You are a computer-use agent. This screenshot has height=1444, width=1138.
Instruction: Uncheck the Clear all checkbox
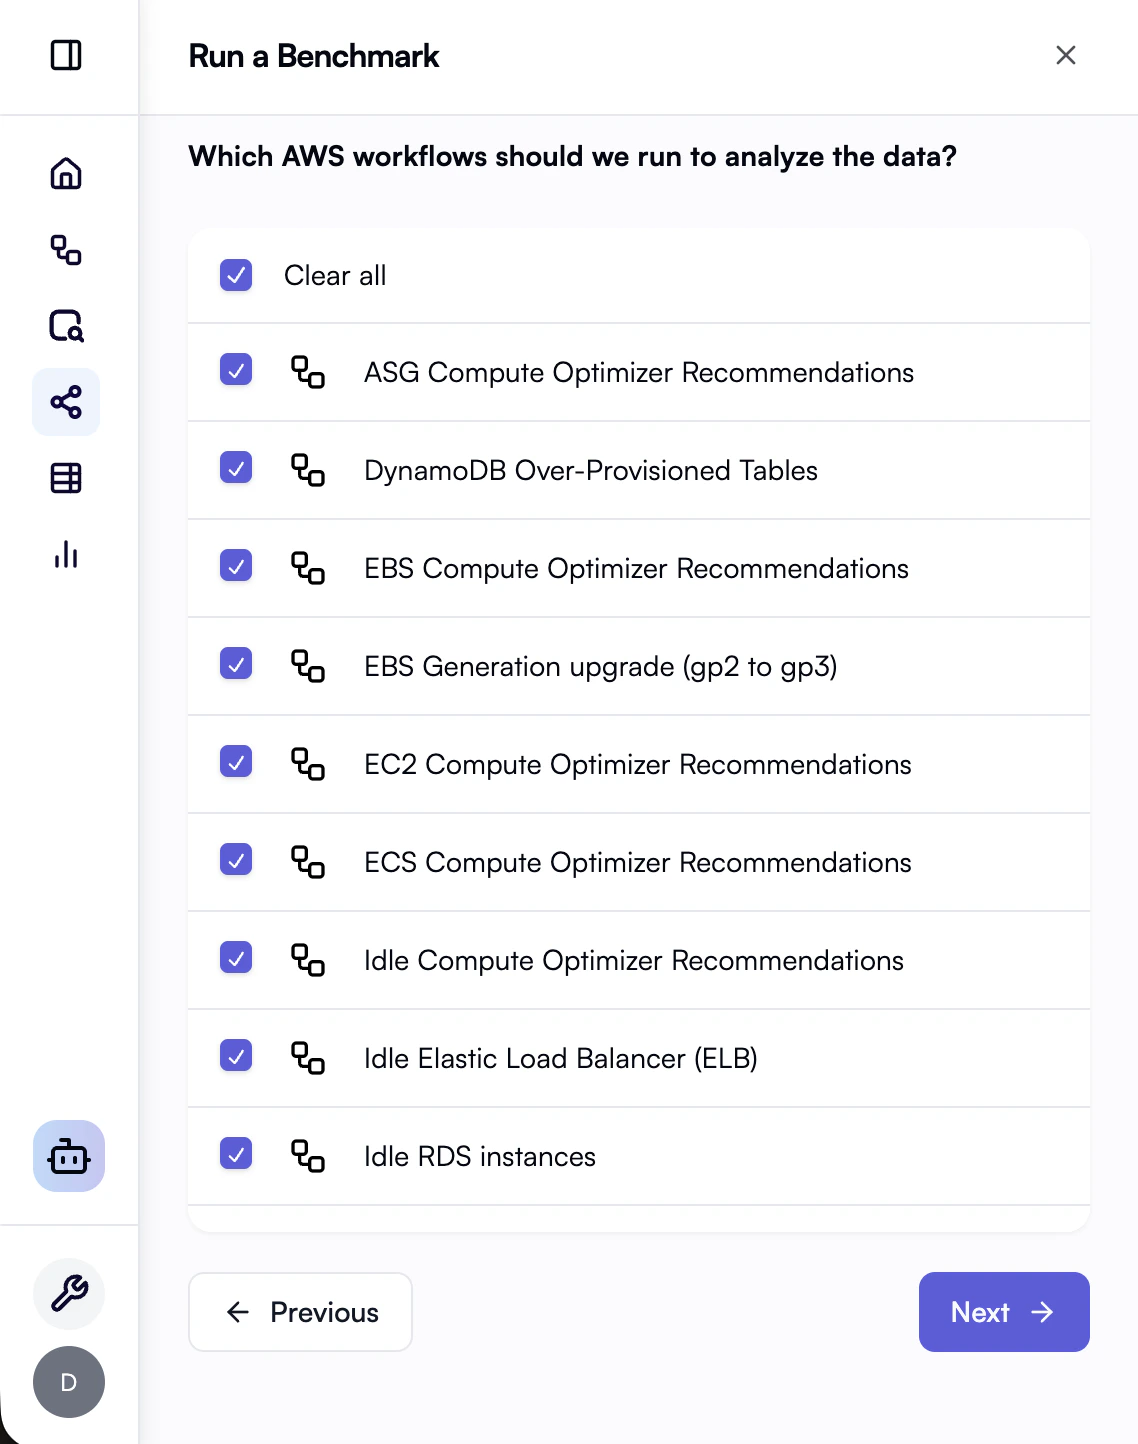click(235, 275)
